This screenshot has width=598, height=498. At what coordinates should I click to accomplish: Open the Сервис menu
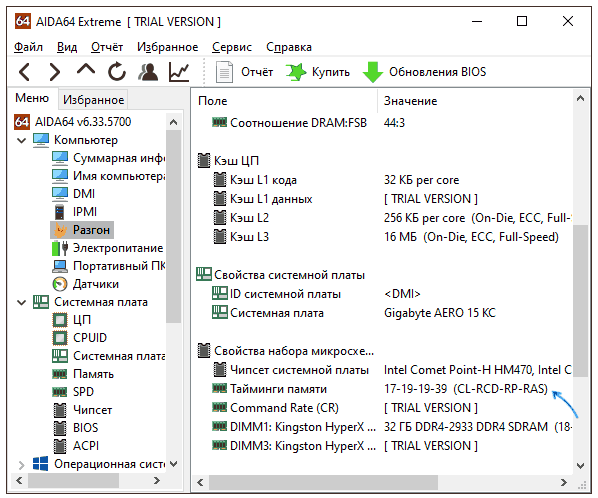tap(232, 47)
